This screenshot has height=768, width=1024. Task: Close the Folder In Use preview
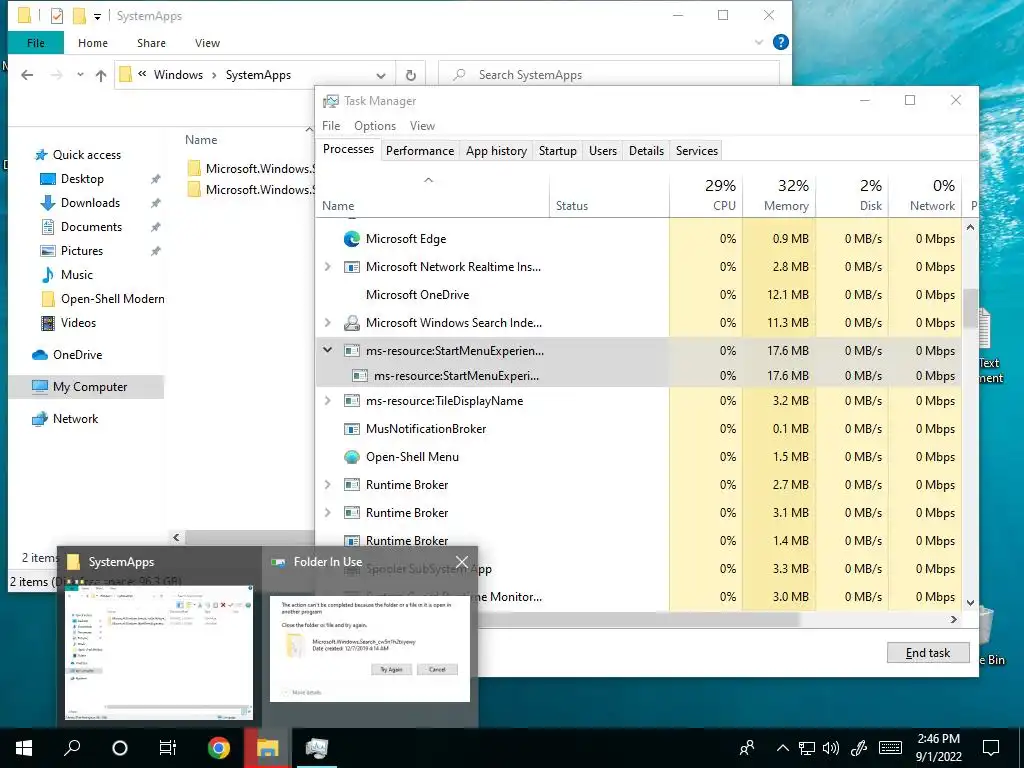pyautogui.click(x=462, y=562)
